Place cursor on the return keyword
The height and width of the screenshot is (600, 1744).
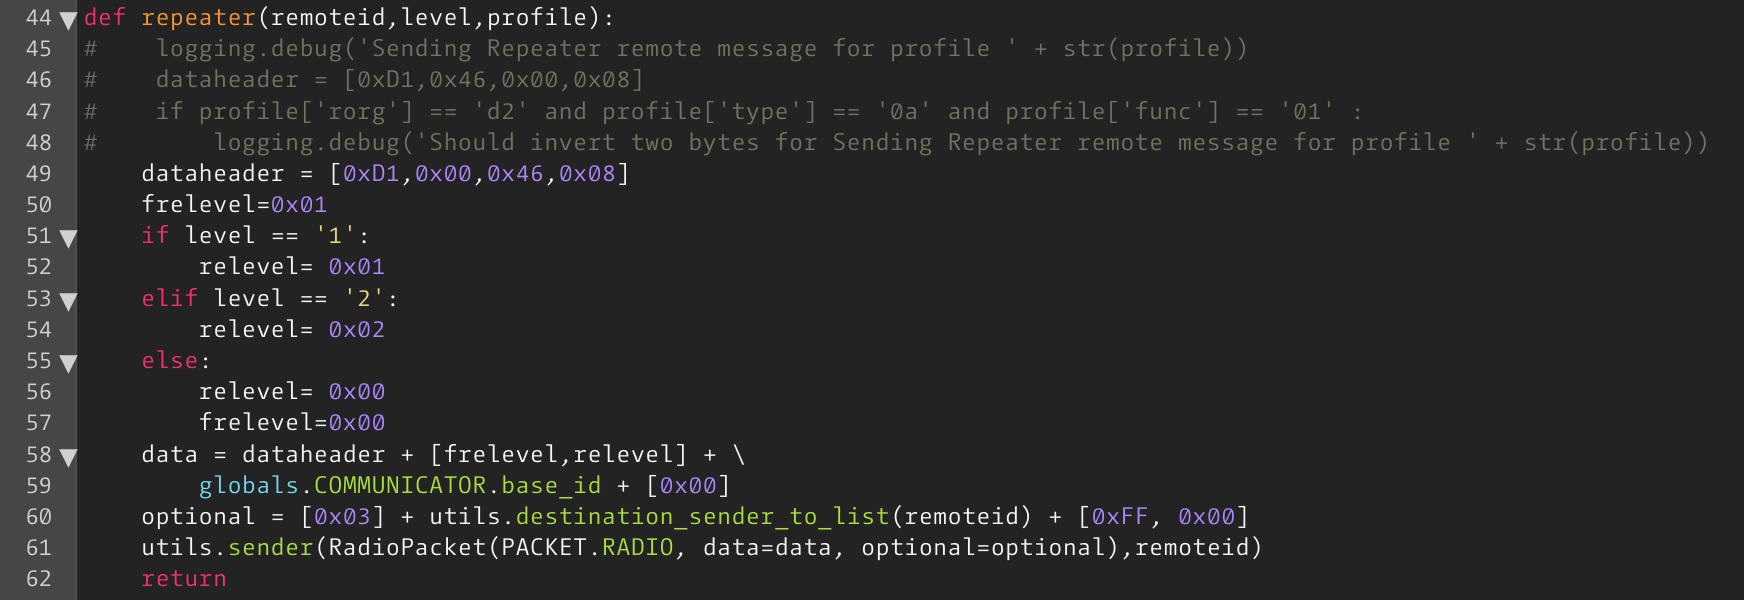[184, 579]
